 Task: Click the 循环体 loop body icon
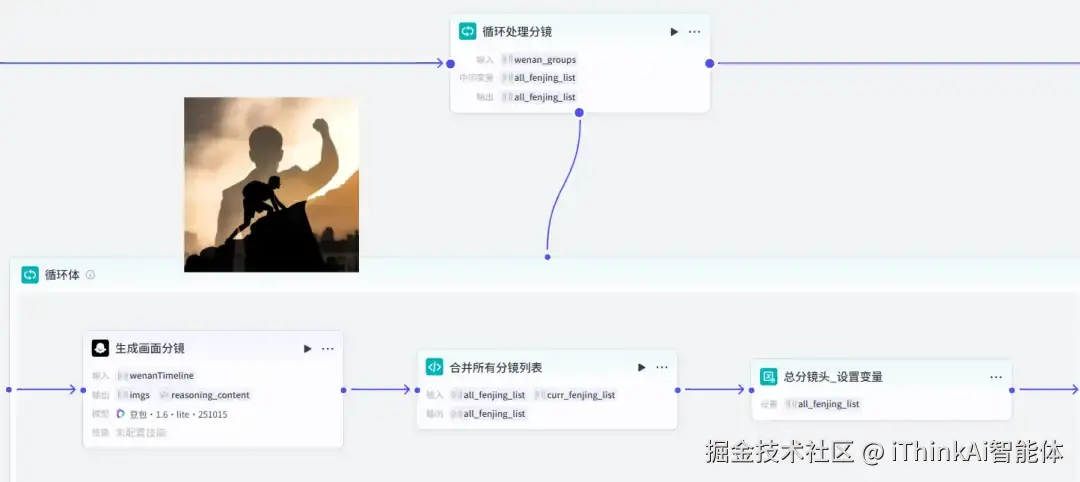pos(30,275)
